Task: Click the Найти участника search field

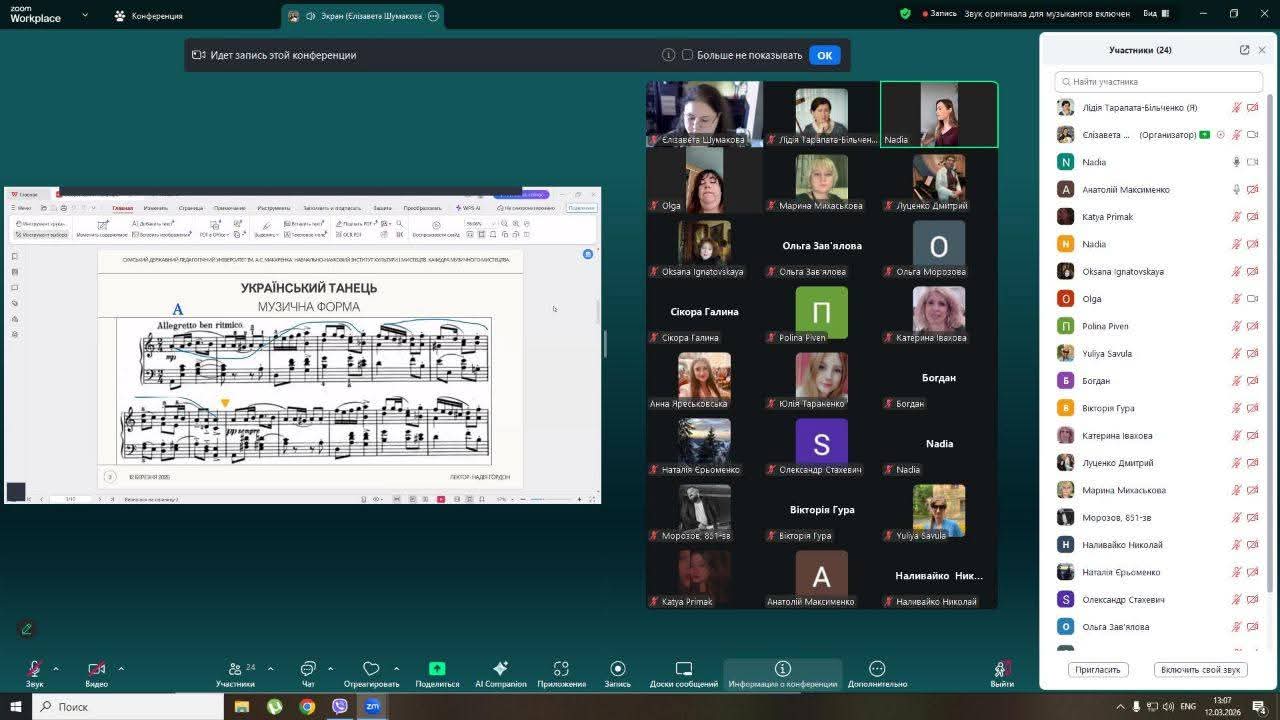Action: 1159,82
